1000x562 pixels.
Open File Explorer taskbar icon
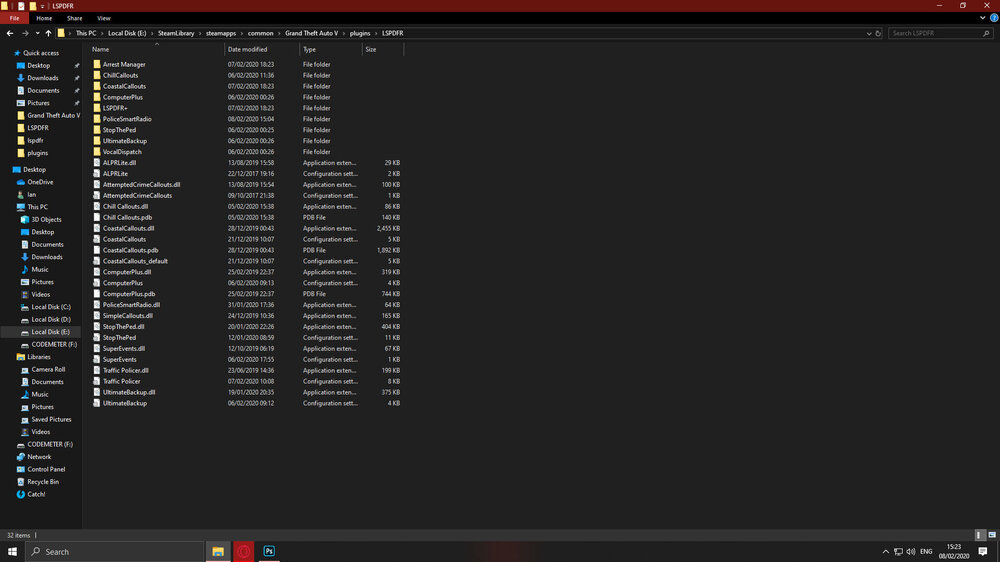[x=218, y=551]
